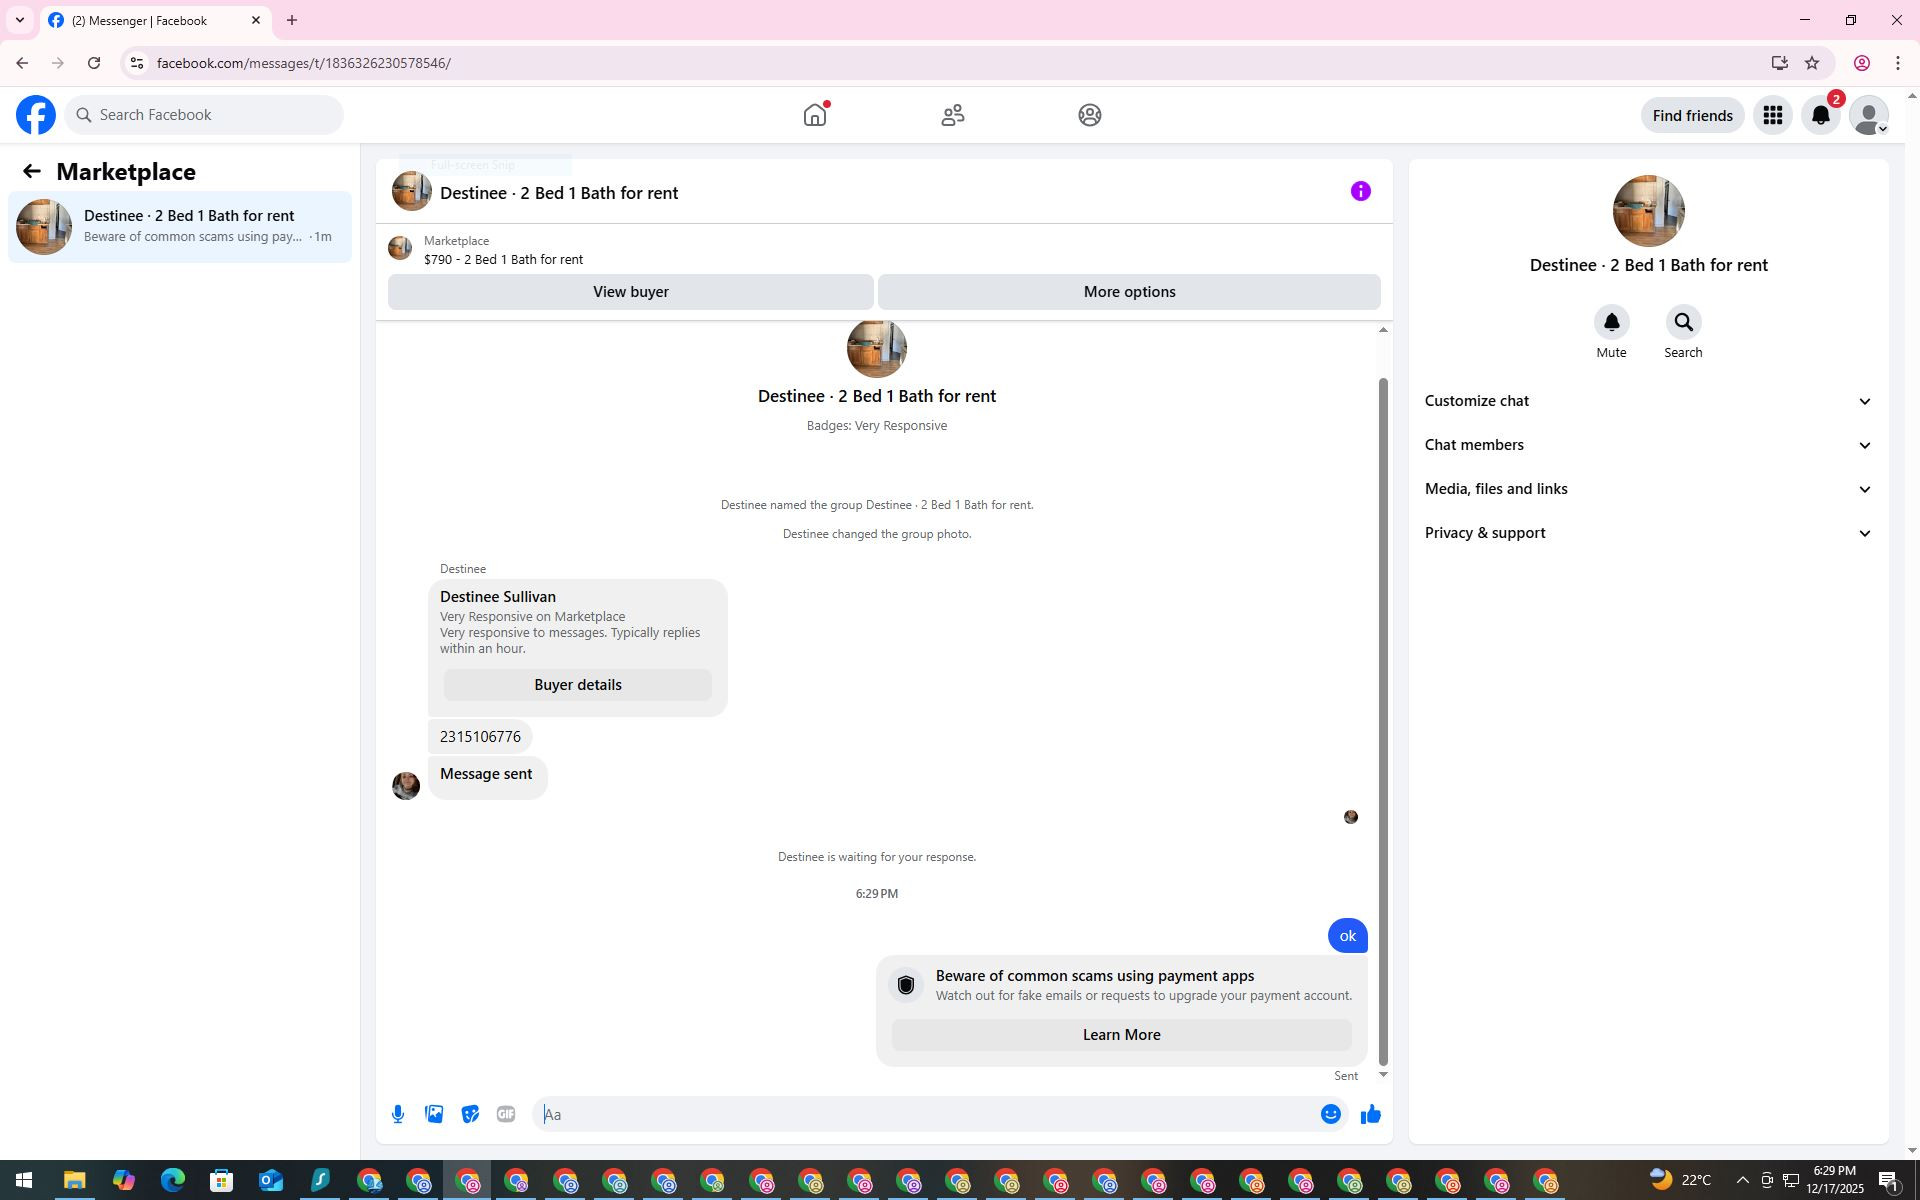Search in the conversation via the magnifier icon
The image size is (1920, 1200).
point(1683,323)
